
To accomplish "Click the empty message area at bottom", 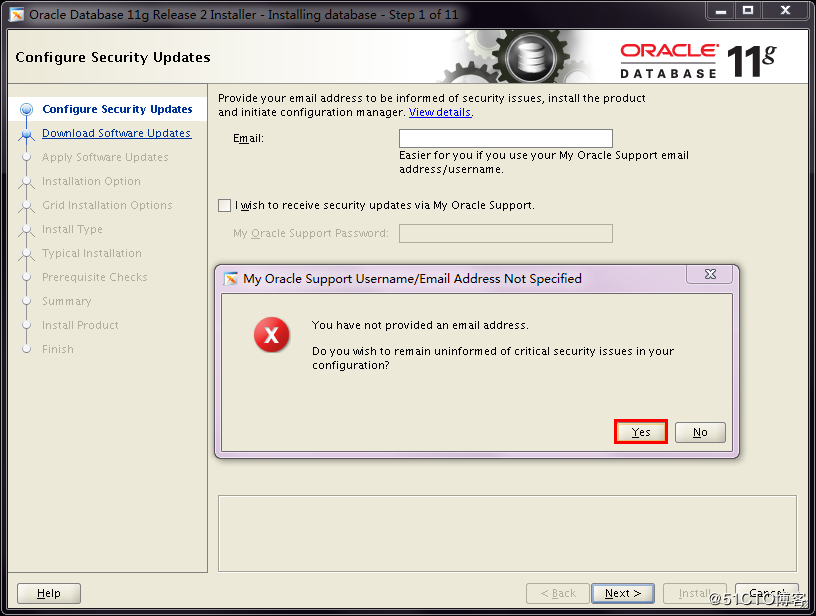I will [507, 533].
